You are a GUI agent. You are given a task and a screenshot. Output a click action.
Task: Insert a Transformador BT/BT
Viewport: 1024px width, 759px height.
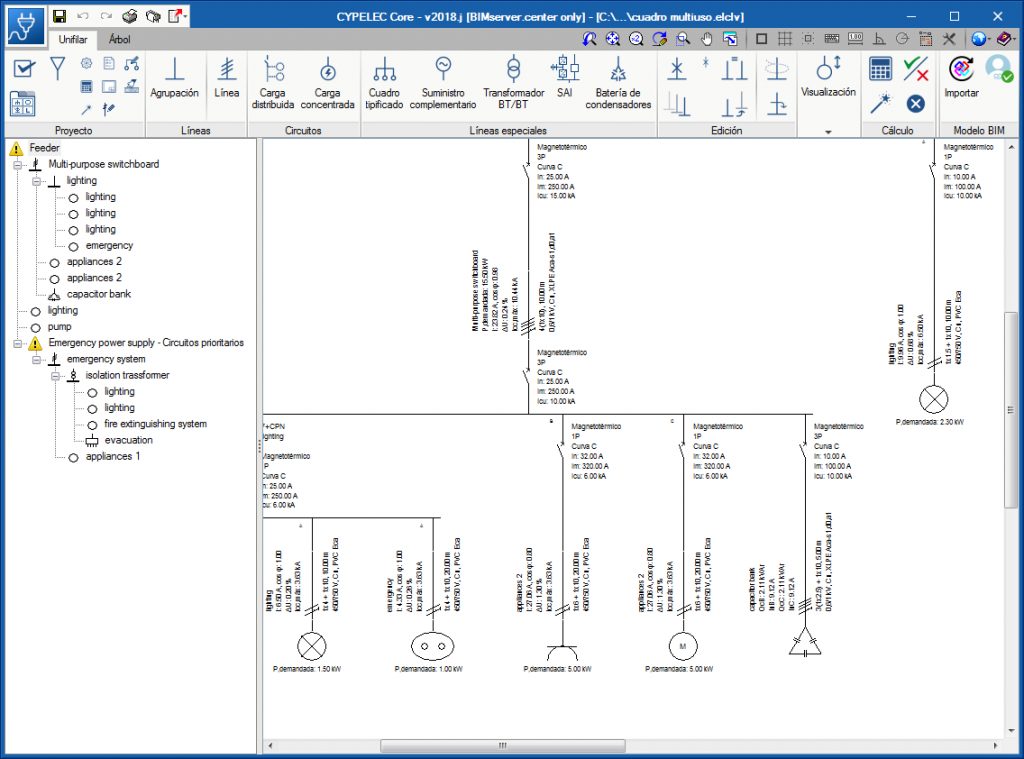(x=512, y=83)
